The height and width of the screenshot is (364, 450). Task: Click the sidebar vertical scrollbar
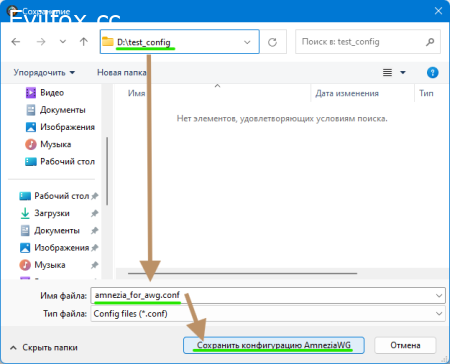tap(107, 171)
